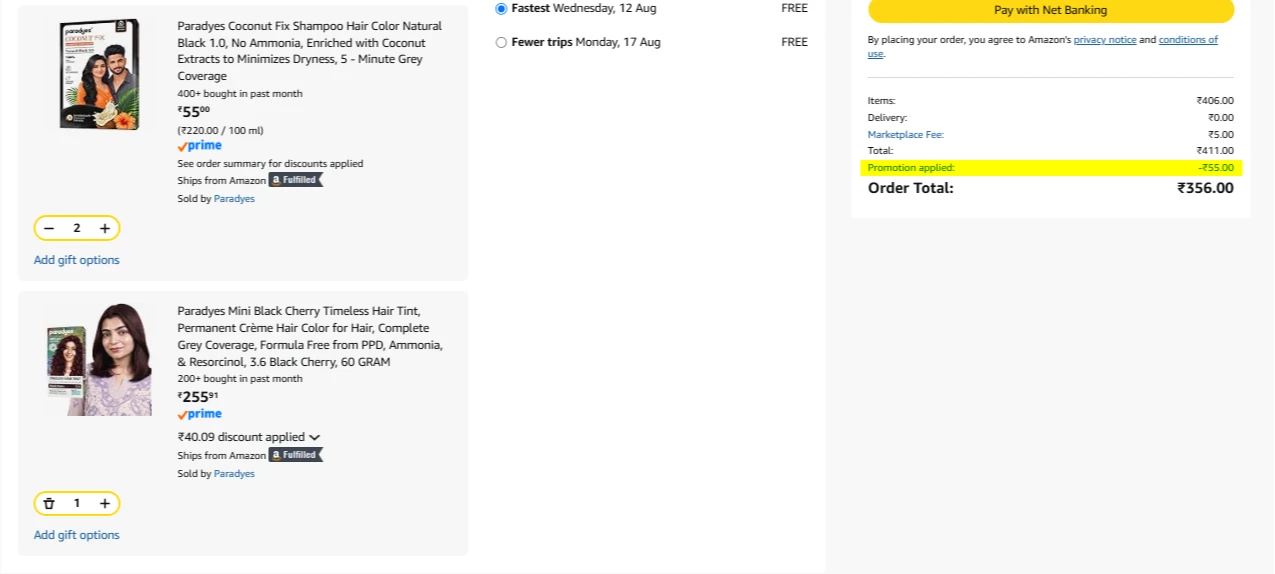Select Fewer trips delivery Monday, 17 Aug
This screenshot has width=1275, height=574.
[501, 42]
